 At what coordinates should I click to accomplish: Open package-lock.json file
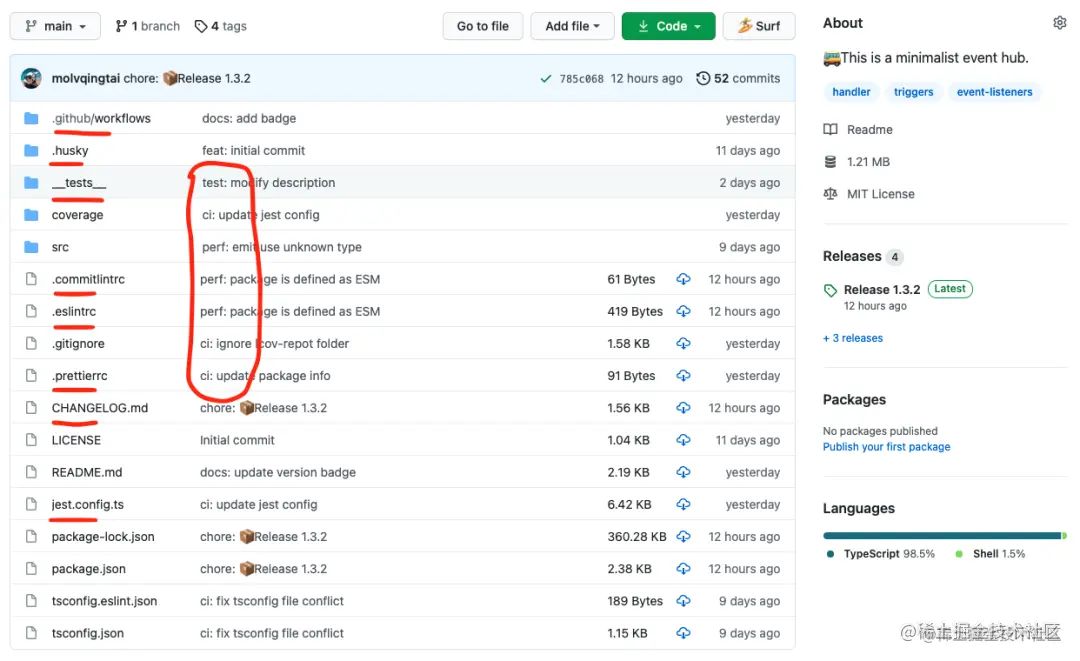[x=103, y=537]
